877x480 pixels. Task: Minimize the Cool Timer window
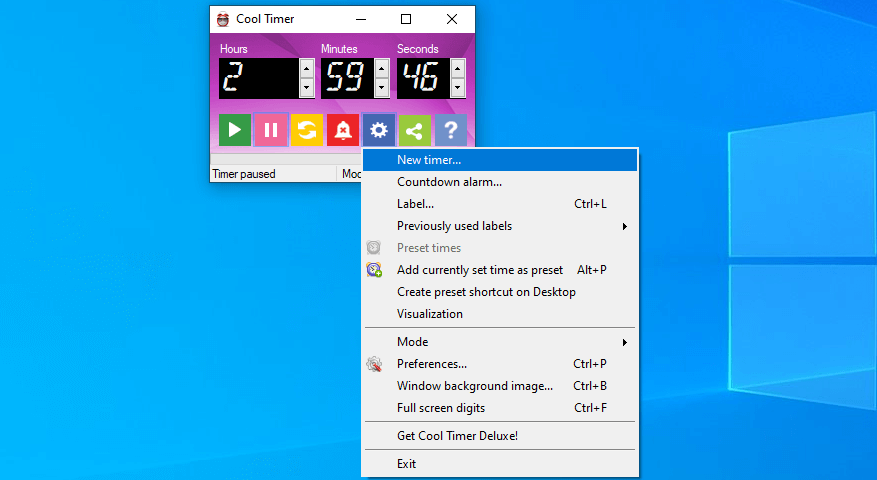click(361, 19)
